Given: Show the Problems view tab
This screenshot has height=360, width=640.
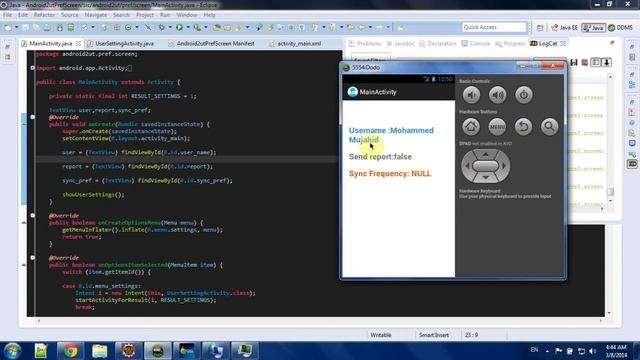Looking at the screenshot, I should (x=365, y=43).
